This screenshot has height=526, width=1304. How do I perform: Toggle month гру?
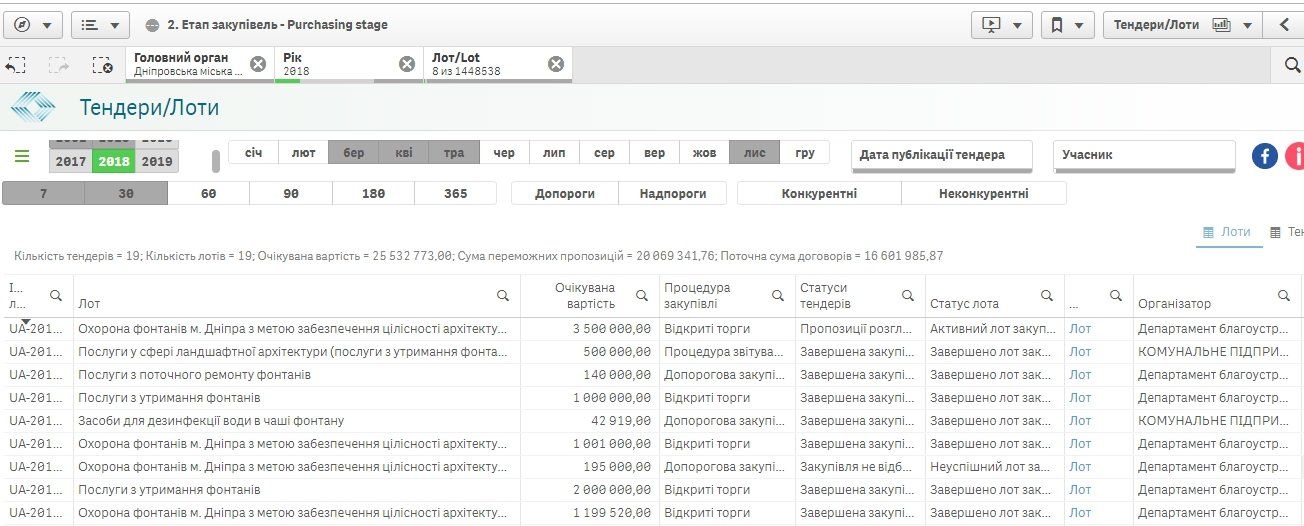[805, 153]
